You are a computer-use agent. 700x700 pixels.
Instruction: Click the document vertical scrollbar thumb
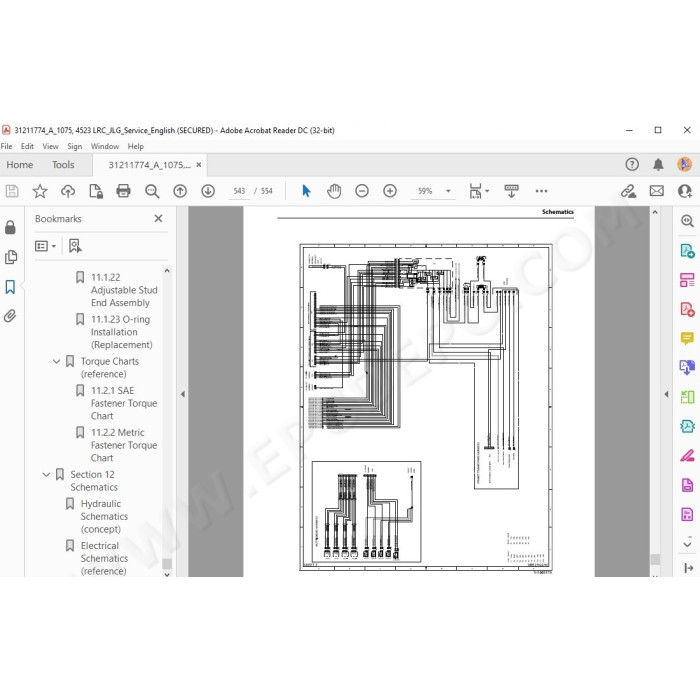coord(655,559)
